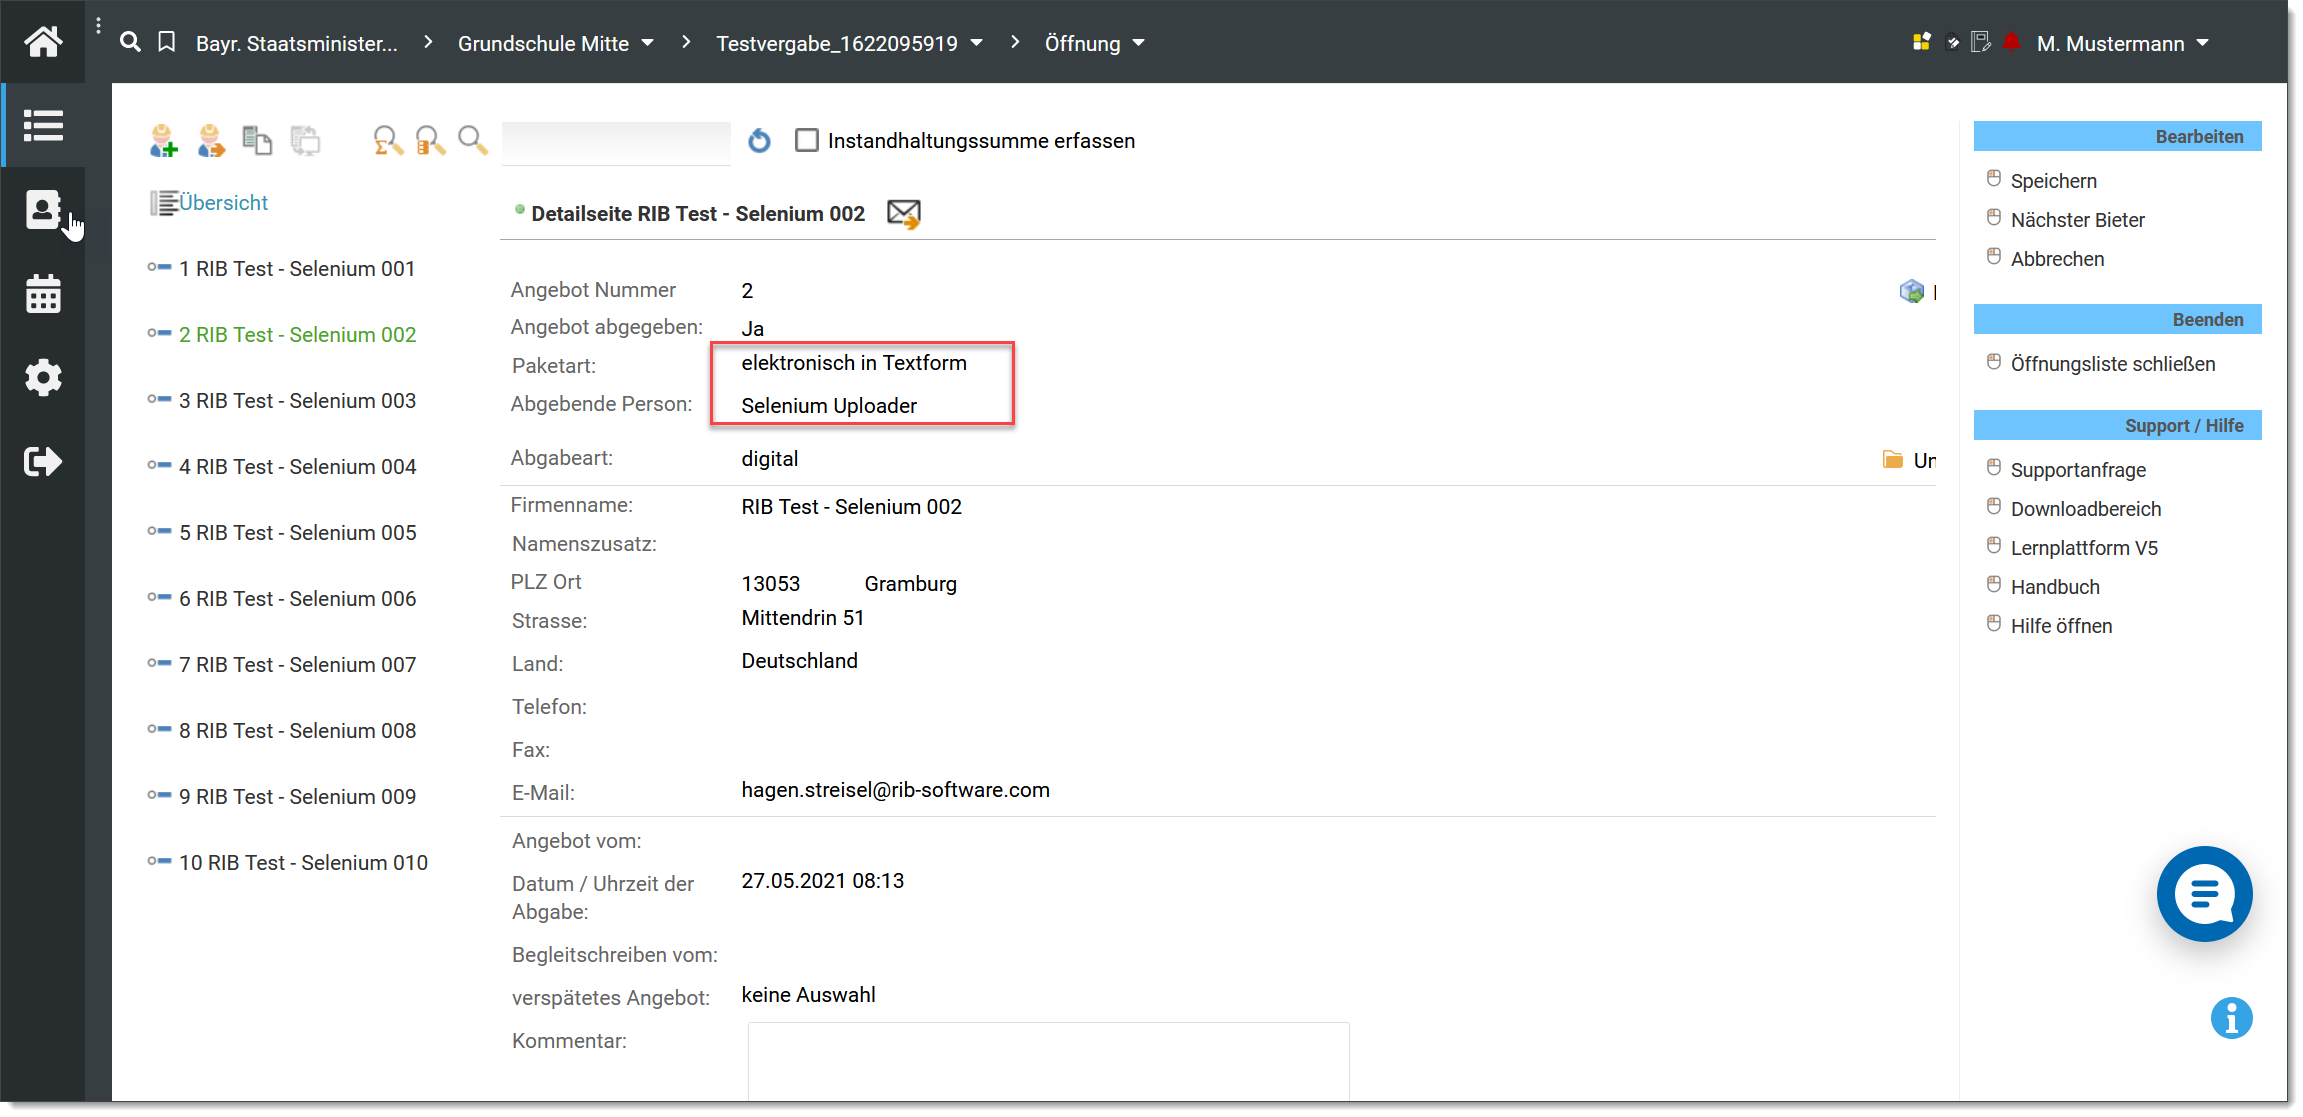This screenshot has height=1117, width=2303.
Task: Click the blue refresh arrow icon
Action: [760, 141]
